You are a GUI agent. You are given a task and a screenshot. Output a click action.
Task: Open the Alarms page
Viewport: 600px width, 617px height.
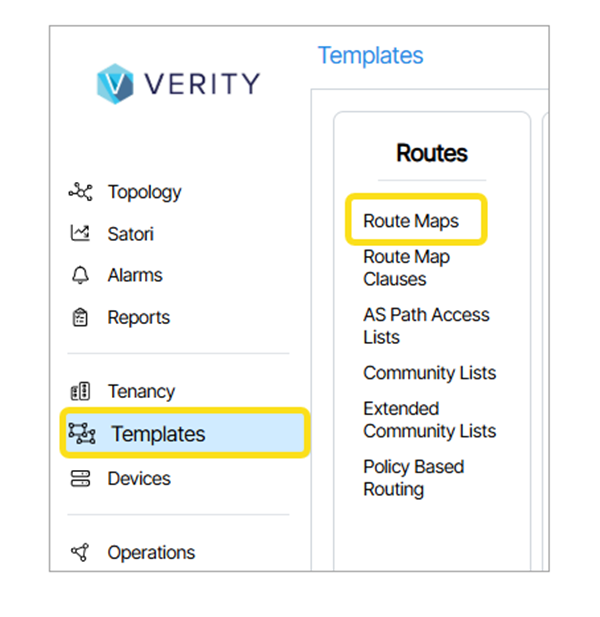pyautogui.click(x=135, y=275)
